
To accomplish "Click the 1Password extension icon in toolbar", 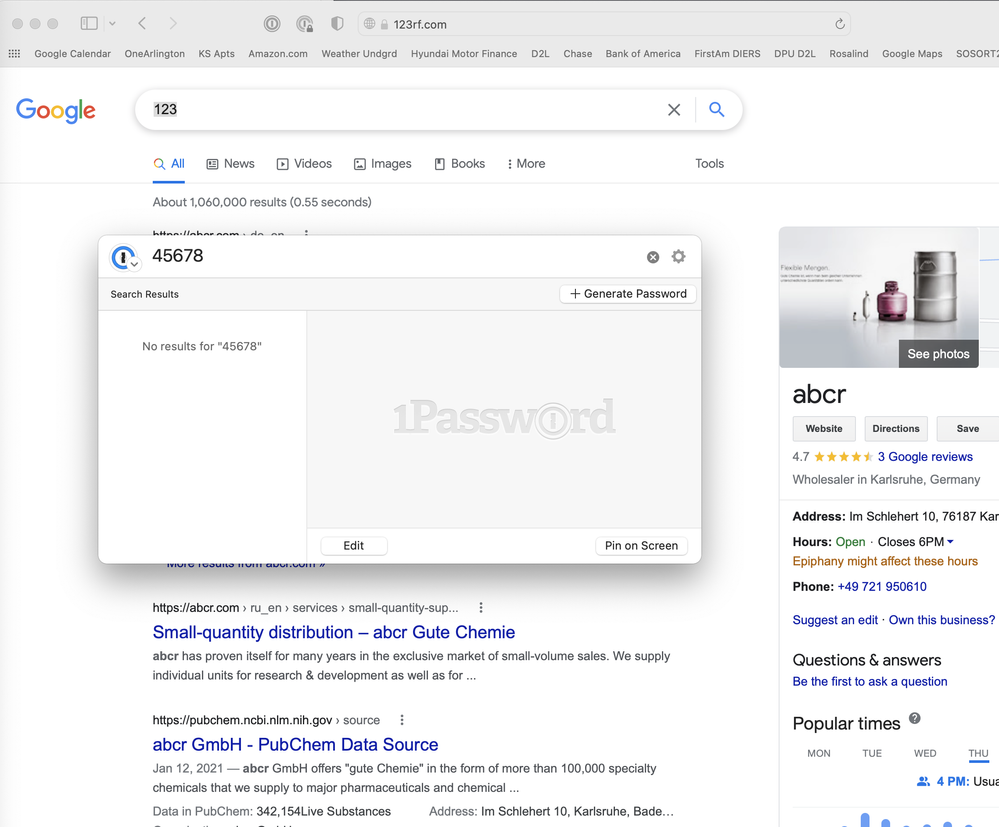I will pos(272,24).
